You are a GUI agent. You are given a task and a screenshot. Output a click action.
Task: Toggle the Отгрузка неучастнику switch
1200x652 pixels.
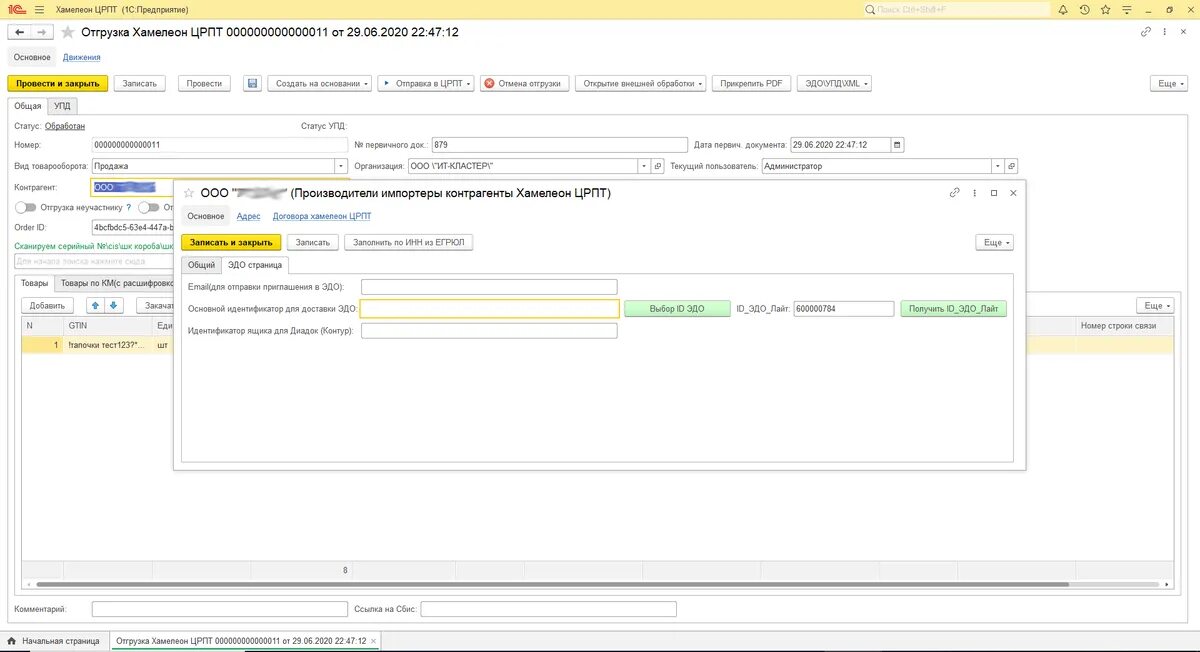click(x=25, y=208)
